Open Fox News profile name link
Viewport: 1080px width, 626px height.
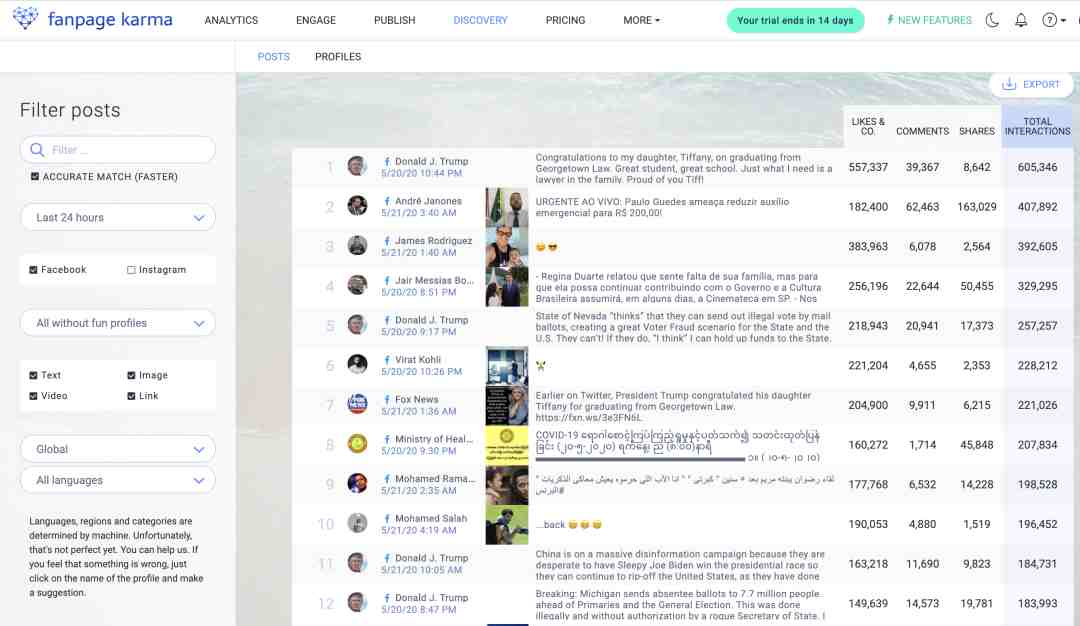click(416, 399)
